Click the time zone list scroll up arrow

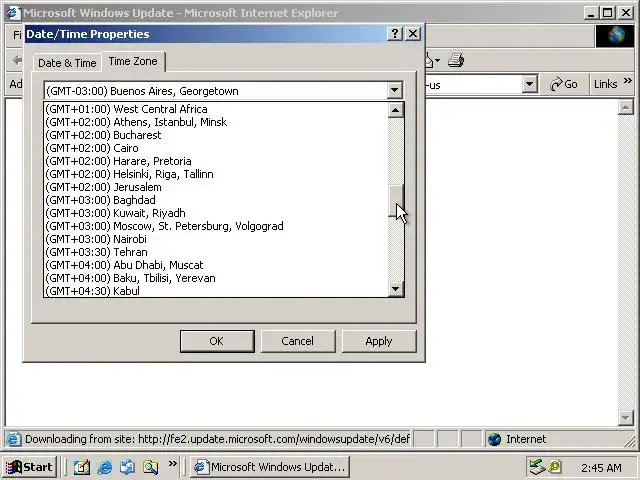pos(396,110)
